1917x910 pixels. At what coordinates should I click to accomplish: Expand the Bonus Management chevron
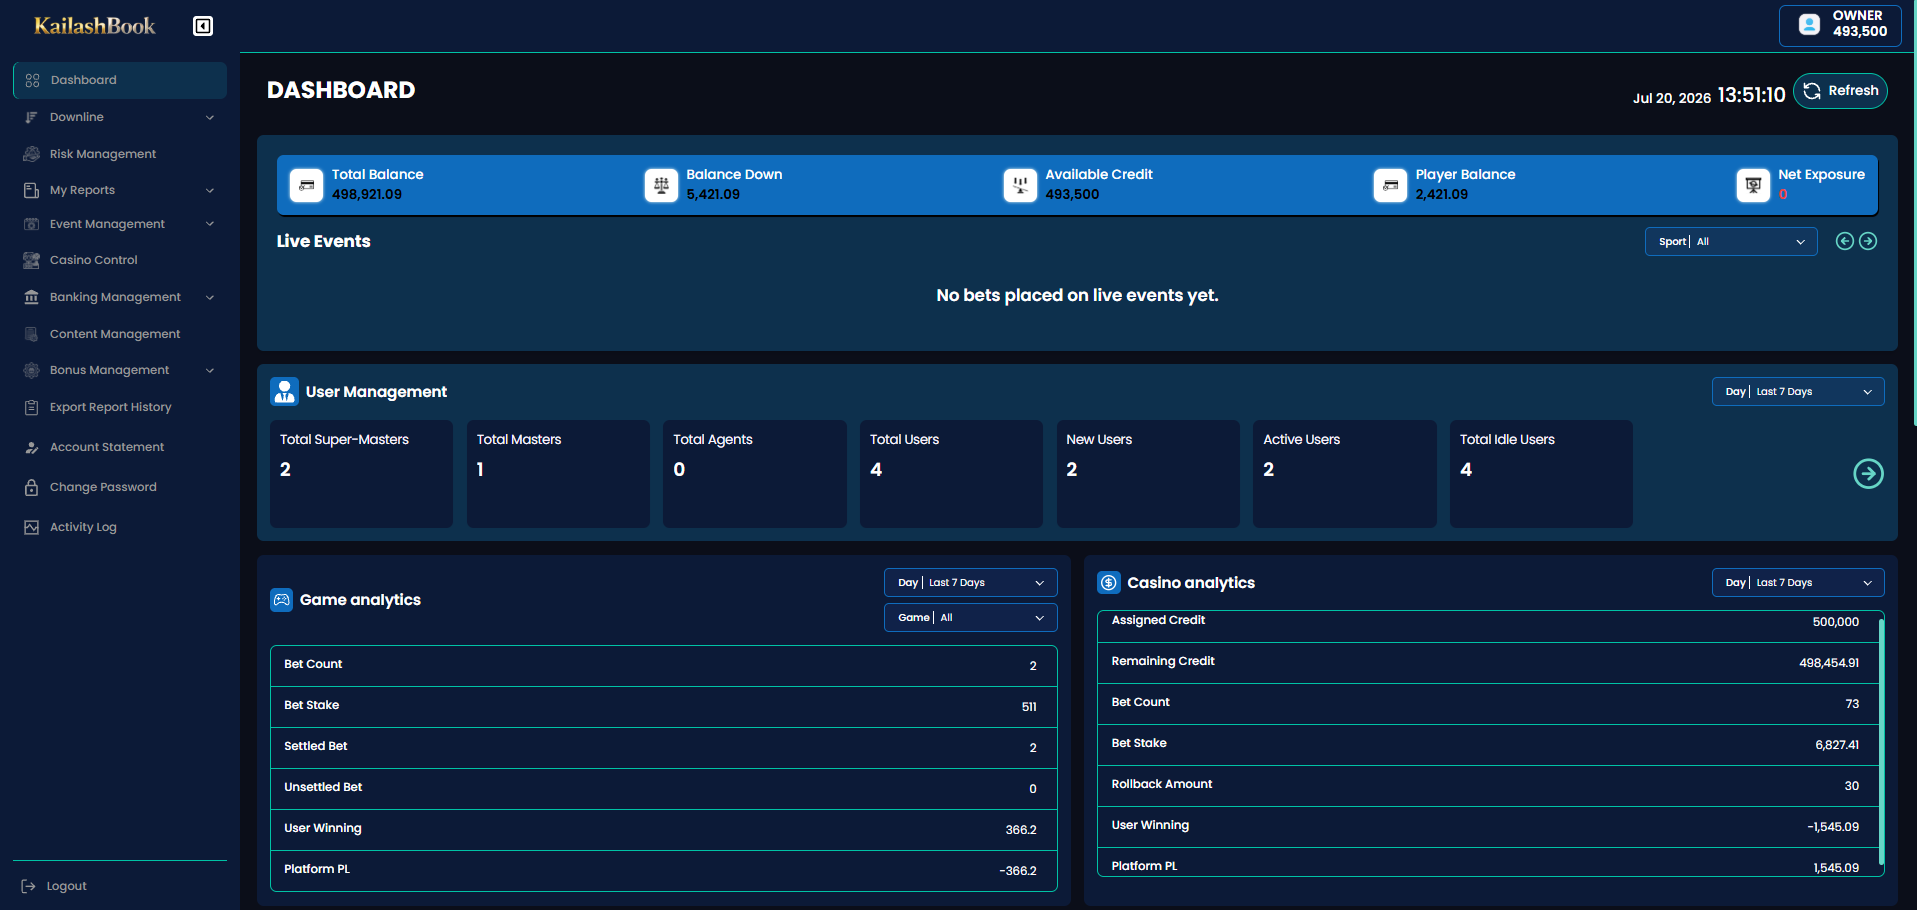(x=210, y=370)
